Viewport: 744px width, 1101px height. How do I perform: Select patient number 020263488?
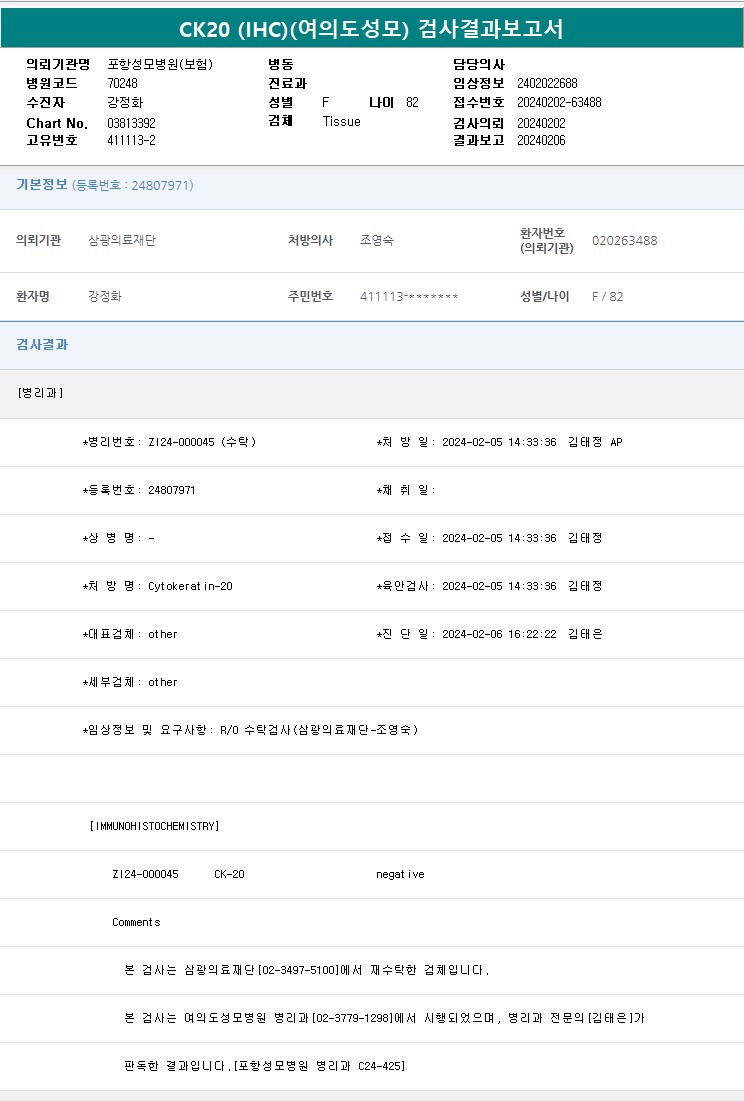624,240
